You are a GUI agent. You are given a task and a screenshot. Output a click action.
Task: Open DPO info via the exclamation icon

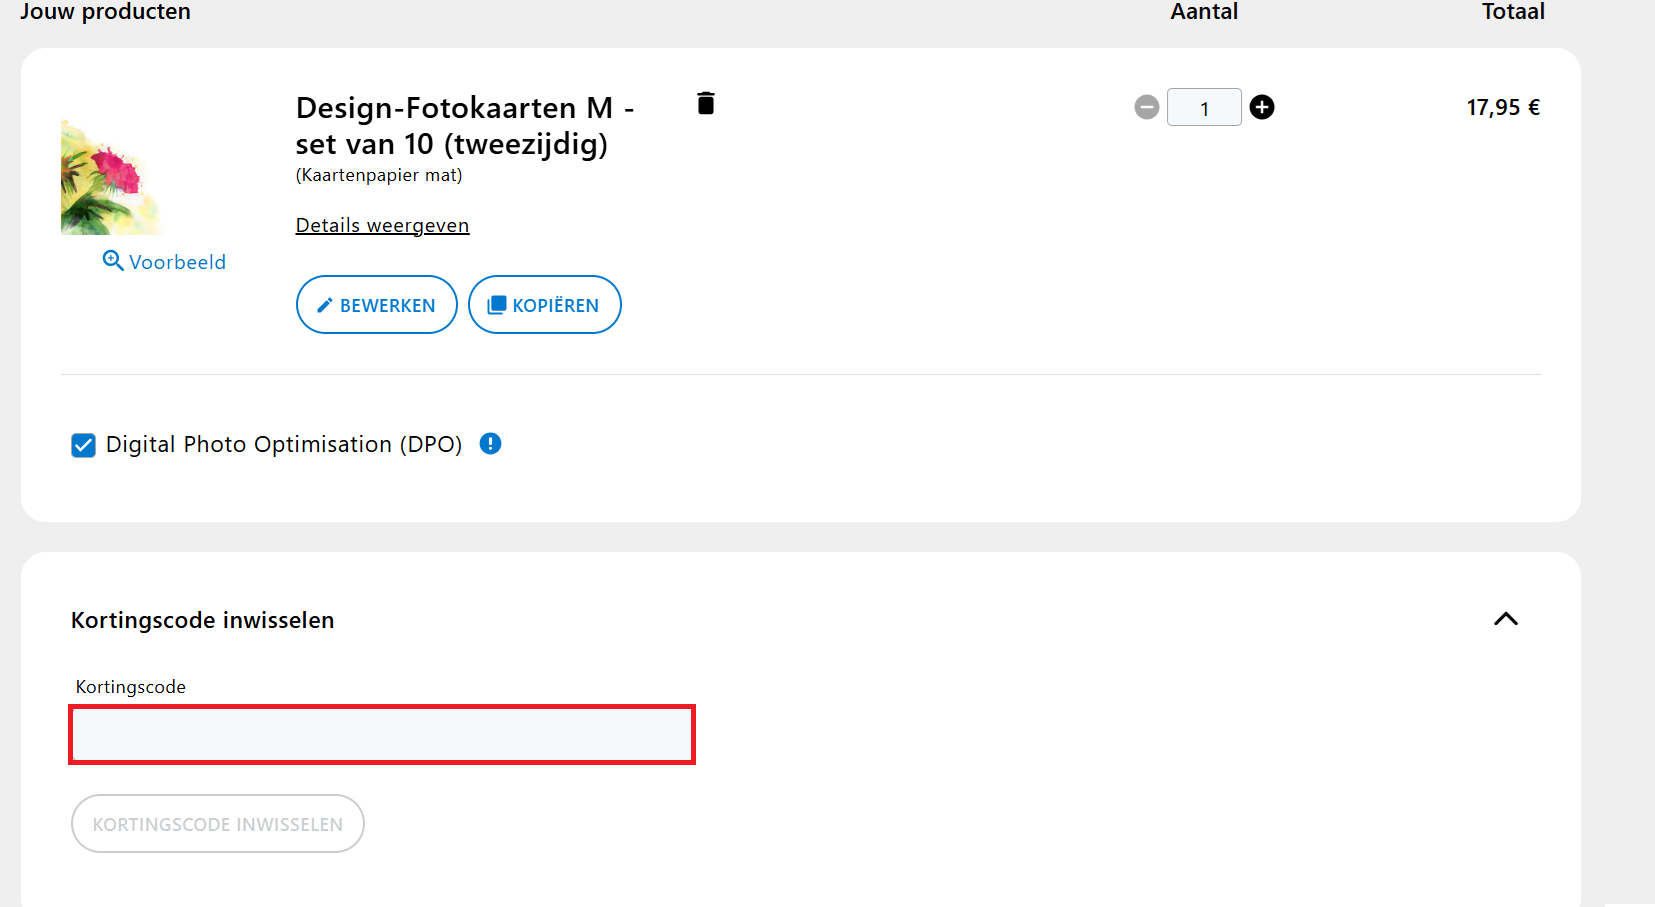[490, 444]
